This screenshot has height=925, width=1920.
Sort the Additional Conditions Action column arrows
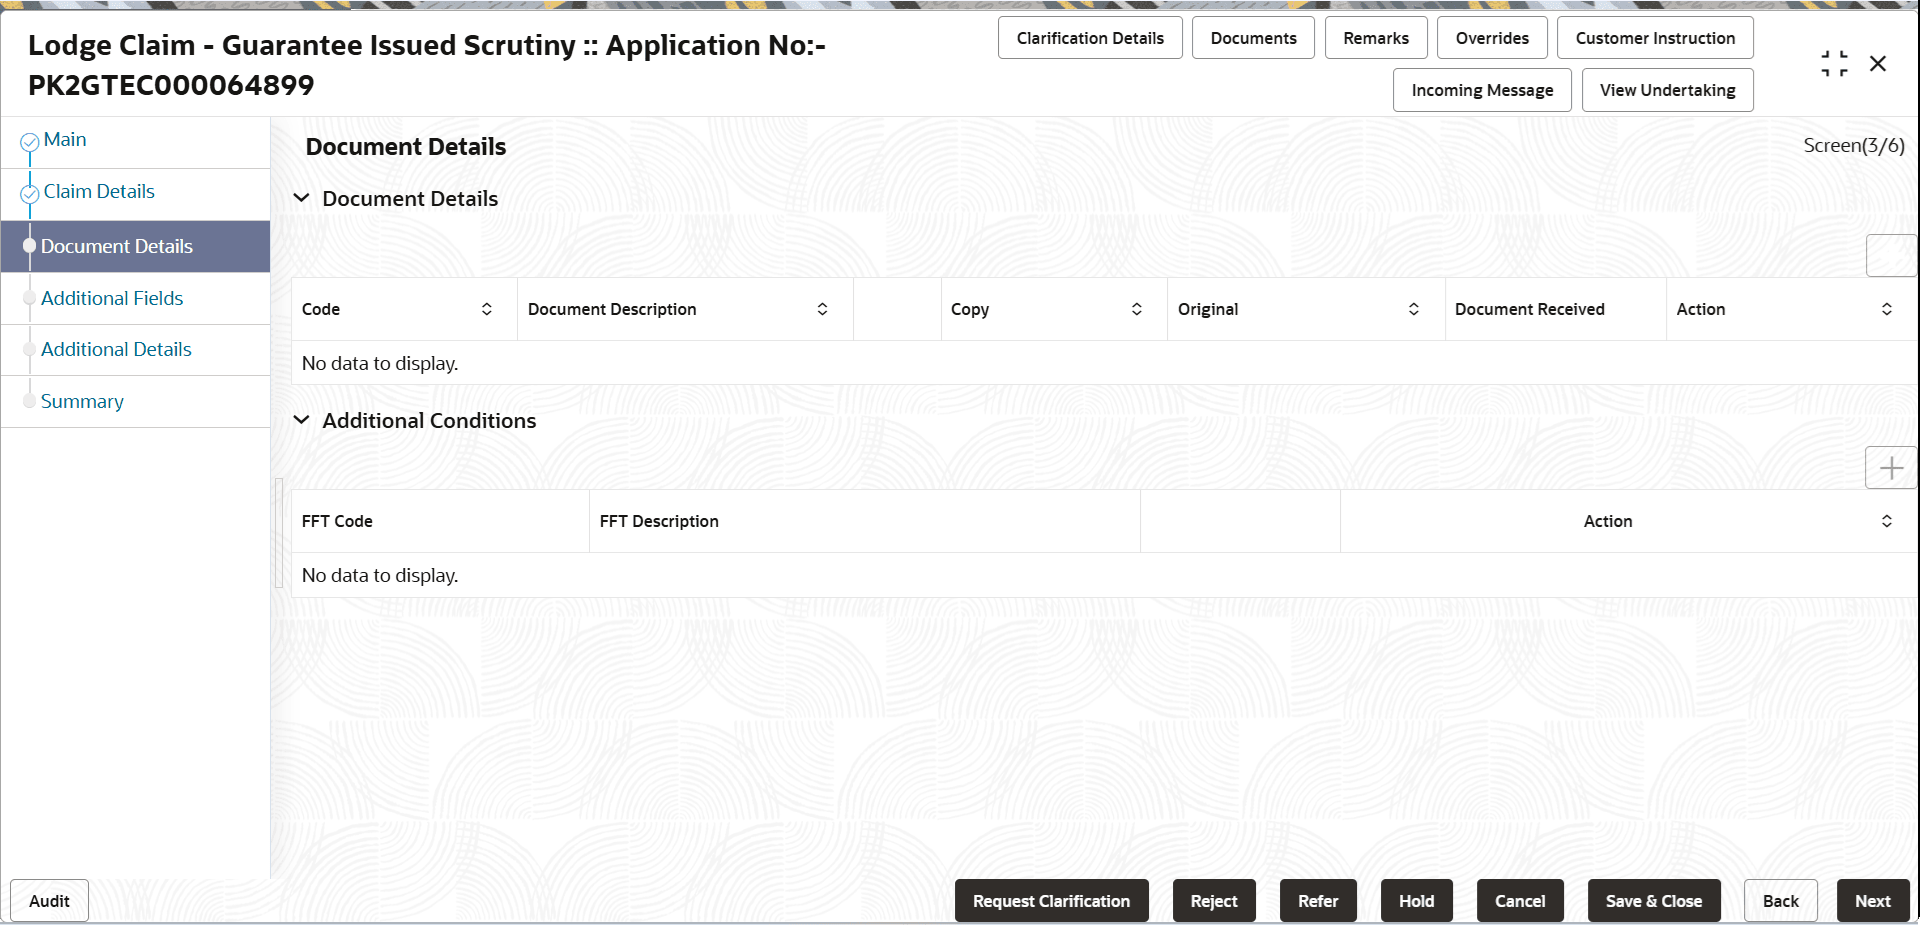coord(1887,521)
